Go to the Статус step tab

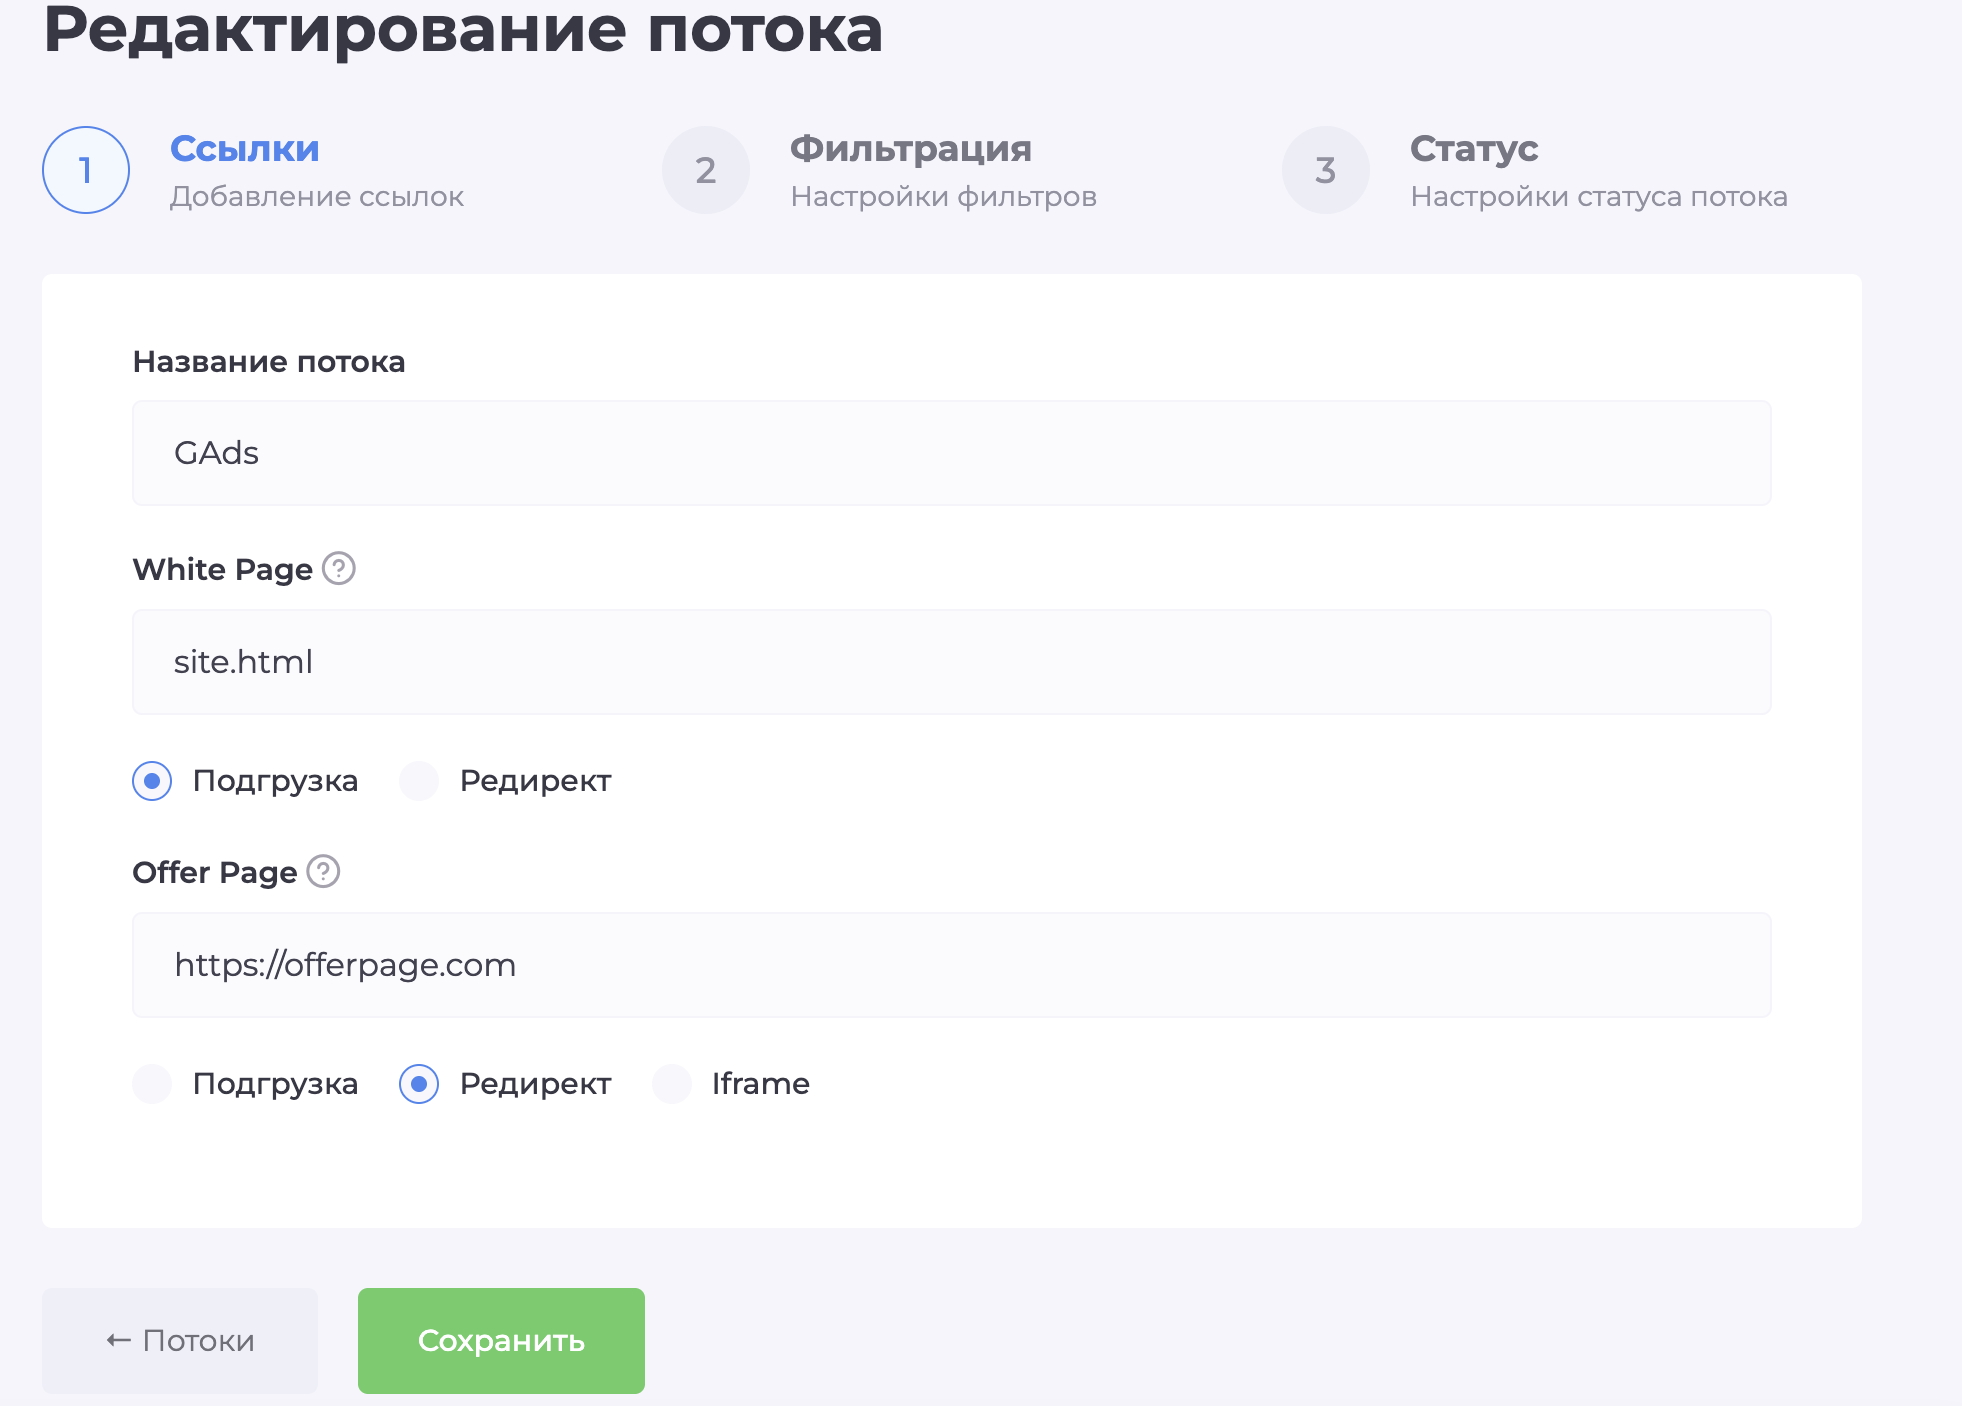click(1474, 149)
